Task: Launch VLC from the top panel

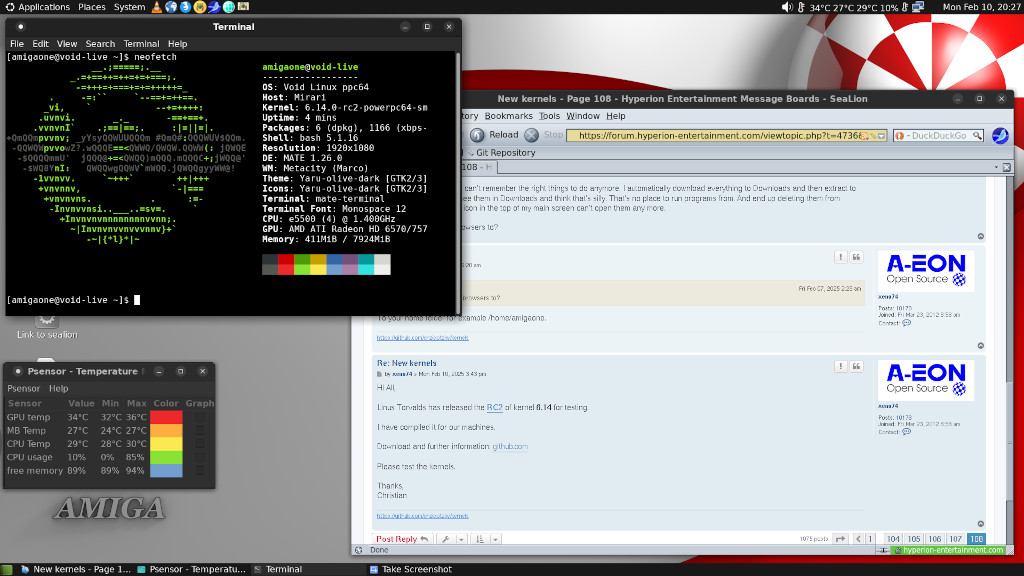Action: [x=156, y=7]
